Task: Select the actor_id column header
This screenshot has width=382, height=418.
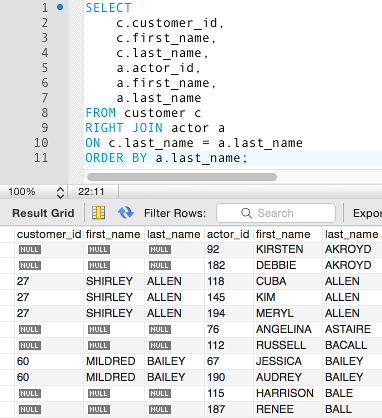Action: [x=228, y=234]
